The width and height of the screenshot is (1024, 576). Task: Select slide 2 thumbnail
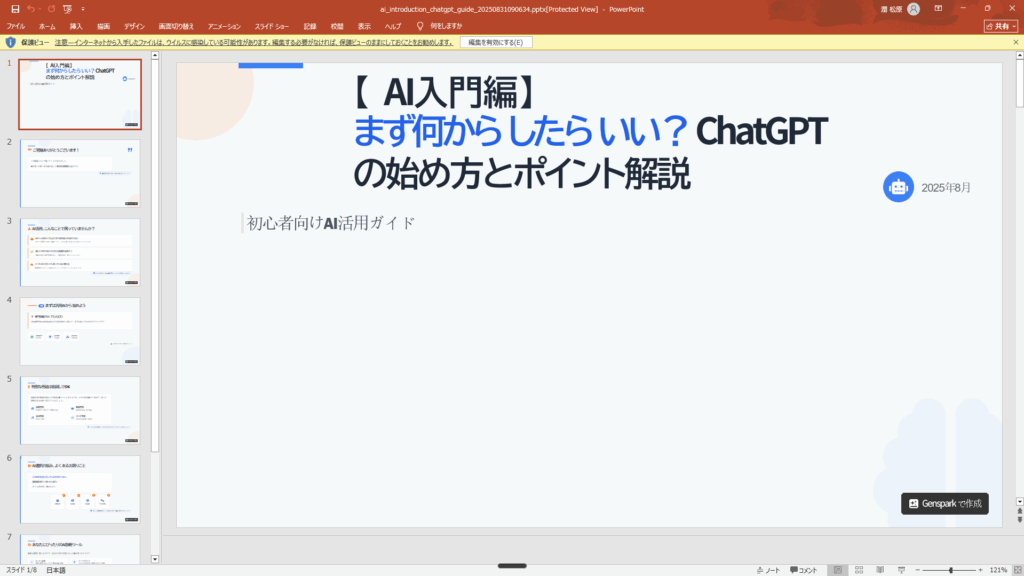tap(80, 173)
